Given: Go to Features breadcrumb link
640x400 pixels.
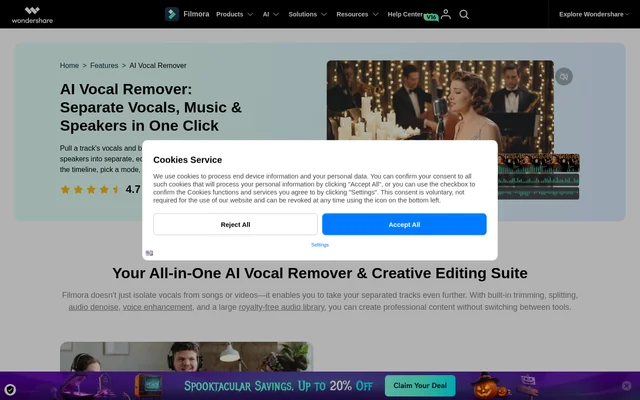Looking at the screenshot, I should pos(104,65).
